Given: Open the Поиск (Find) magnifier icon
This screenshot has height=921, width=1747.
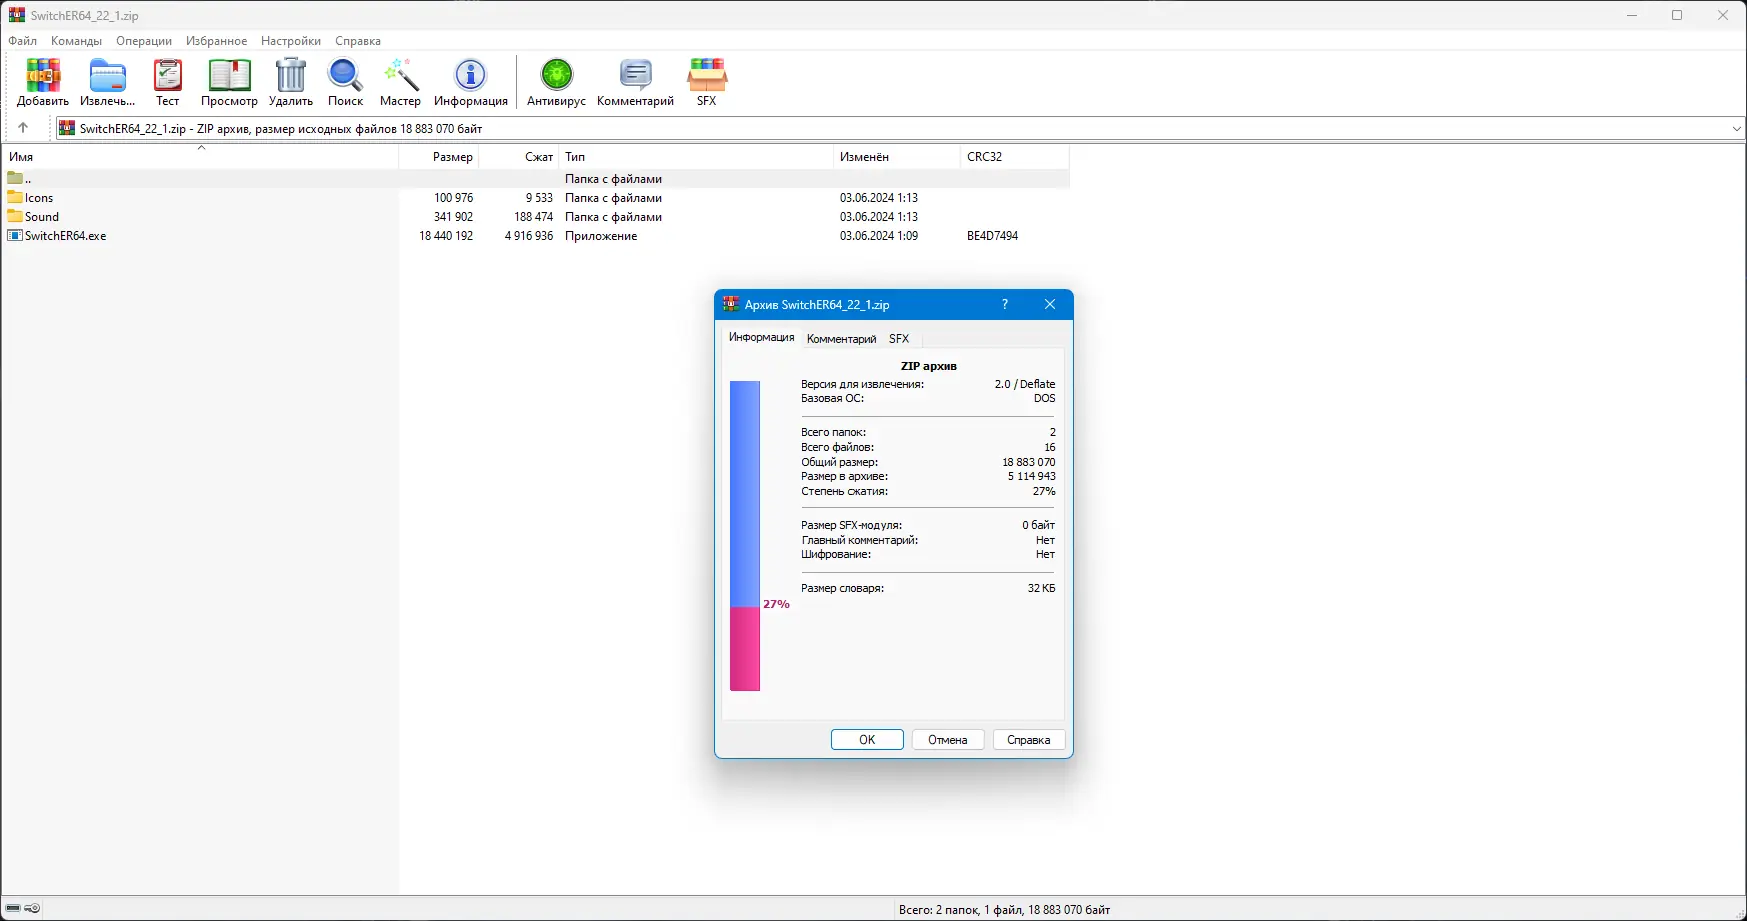Looking at the screenshot, I should [x=346, y=76].
